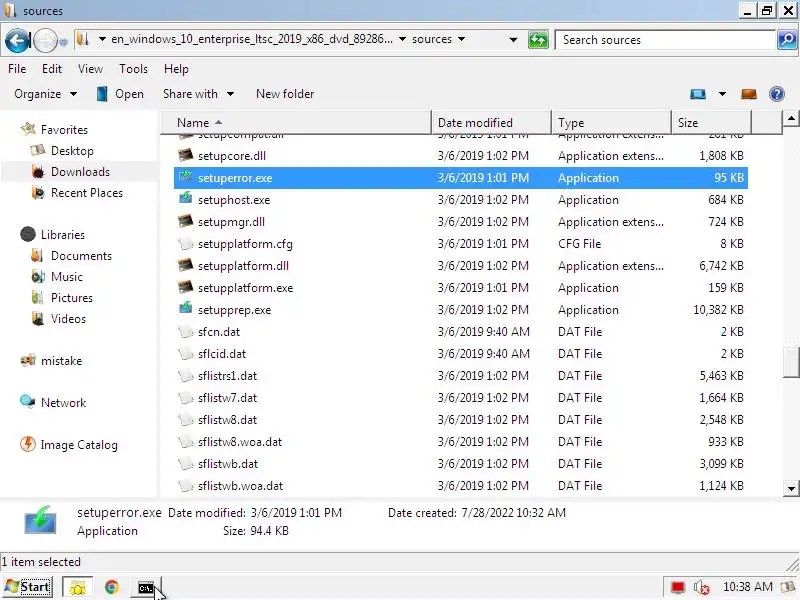Click the Forward navigation arrow

[x=45, y=40]
